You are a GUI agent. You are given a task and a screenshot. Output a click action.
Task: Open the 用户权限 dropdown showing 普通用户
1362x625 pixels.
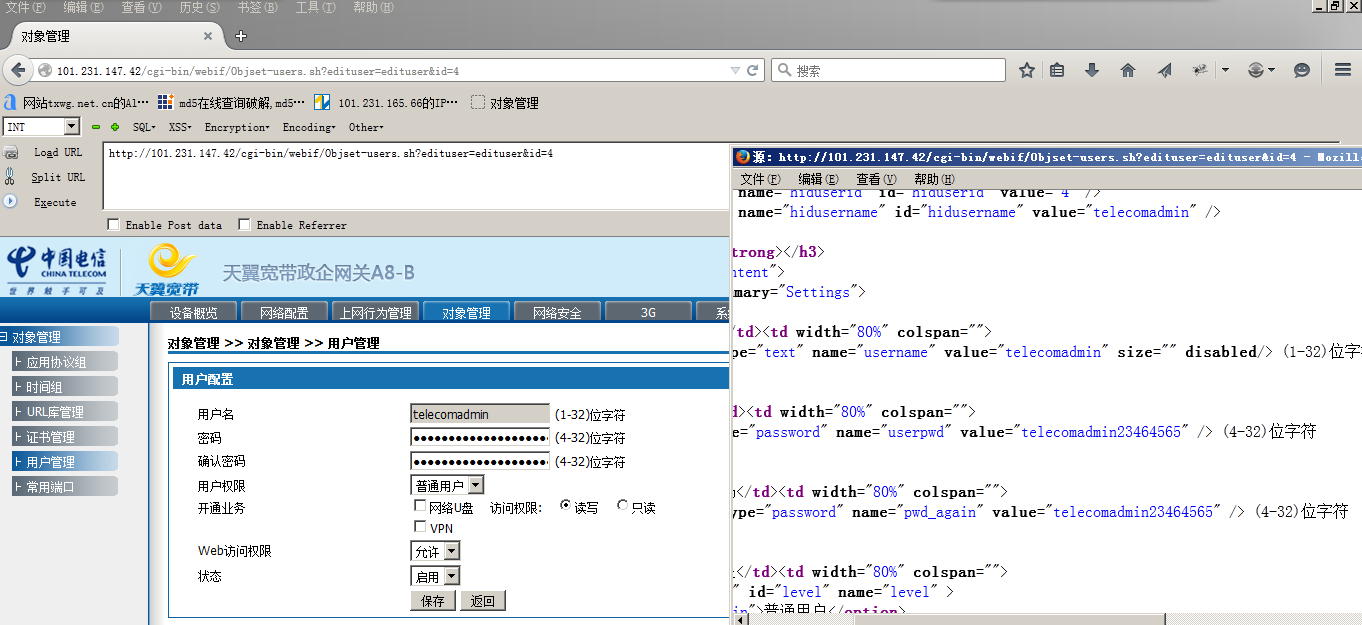point(447,485)
